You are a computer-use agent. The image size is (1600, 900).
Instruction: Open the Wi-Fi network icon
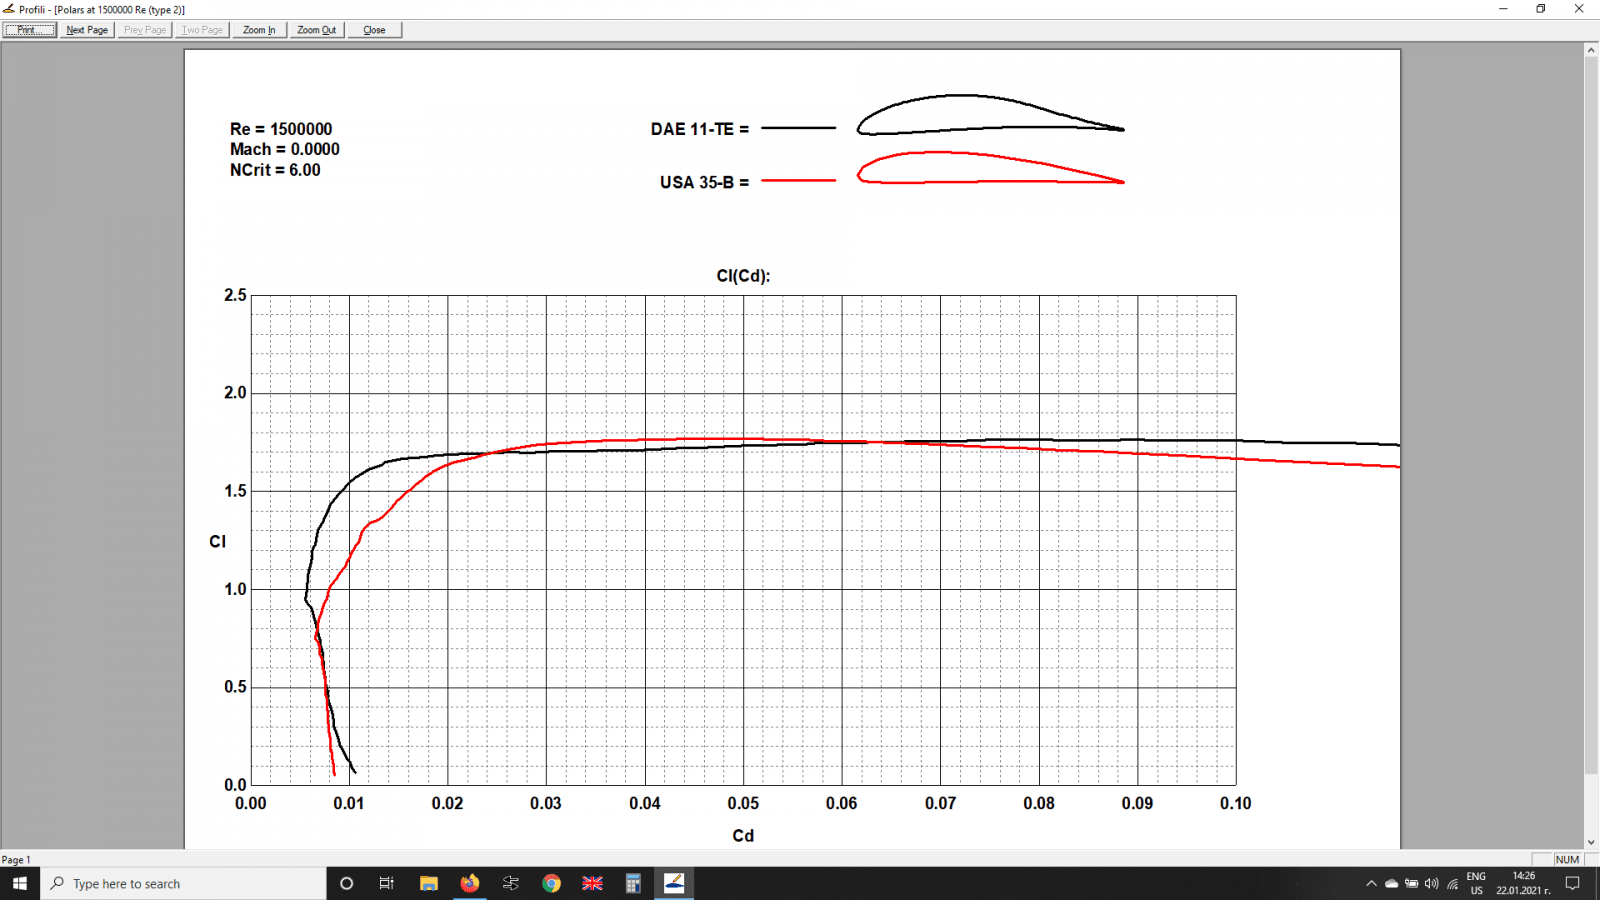coord(1452,883)
